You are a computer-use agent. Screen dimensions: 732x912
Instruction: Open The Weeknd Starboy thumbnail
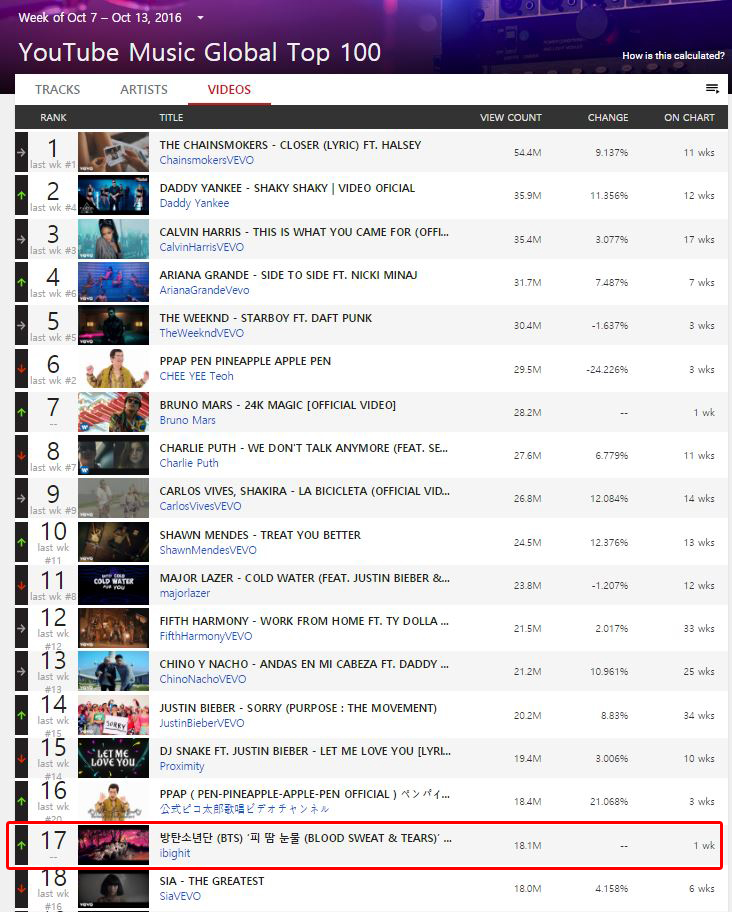[113, 325]
